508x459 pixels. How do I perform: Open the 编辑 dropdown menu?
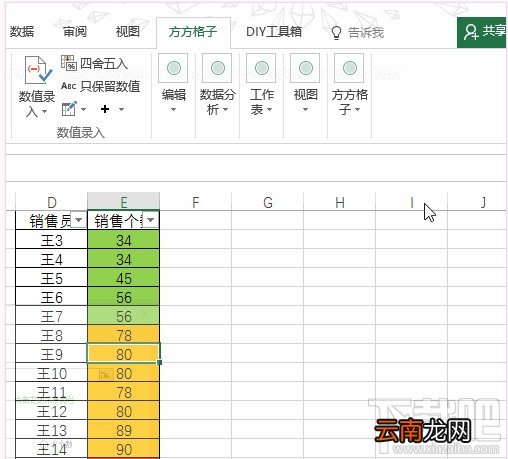point(173,109)
